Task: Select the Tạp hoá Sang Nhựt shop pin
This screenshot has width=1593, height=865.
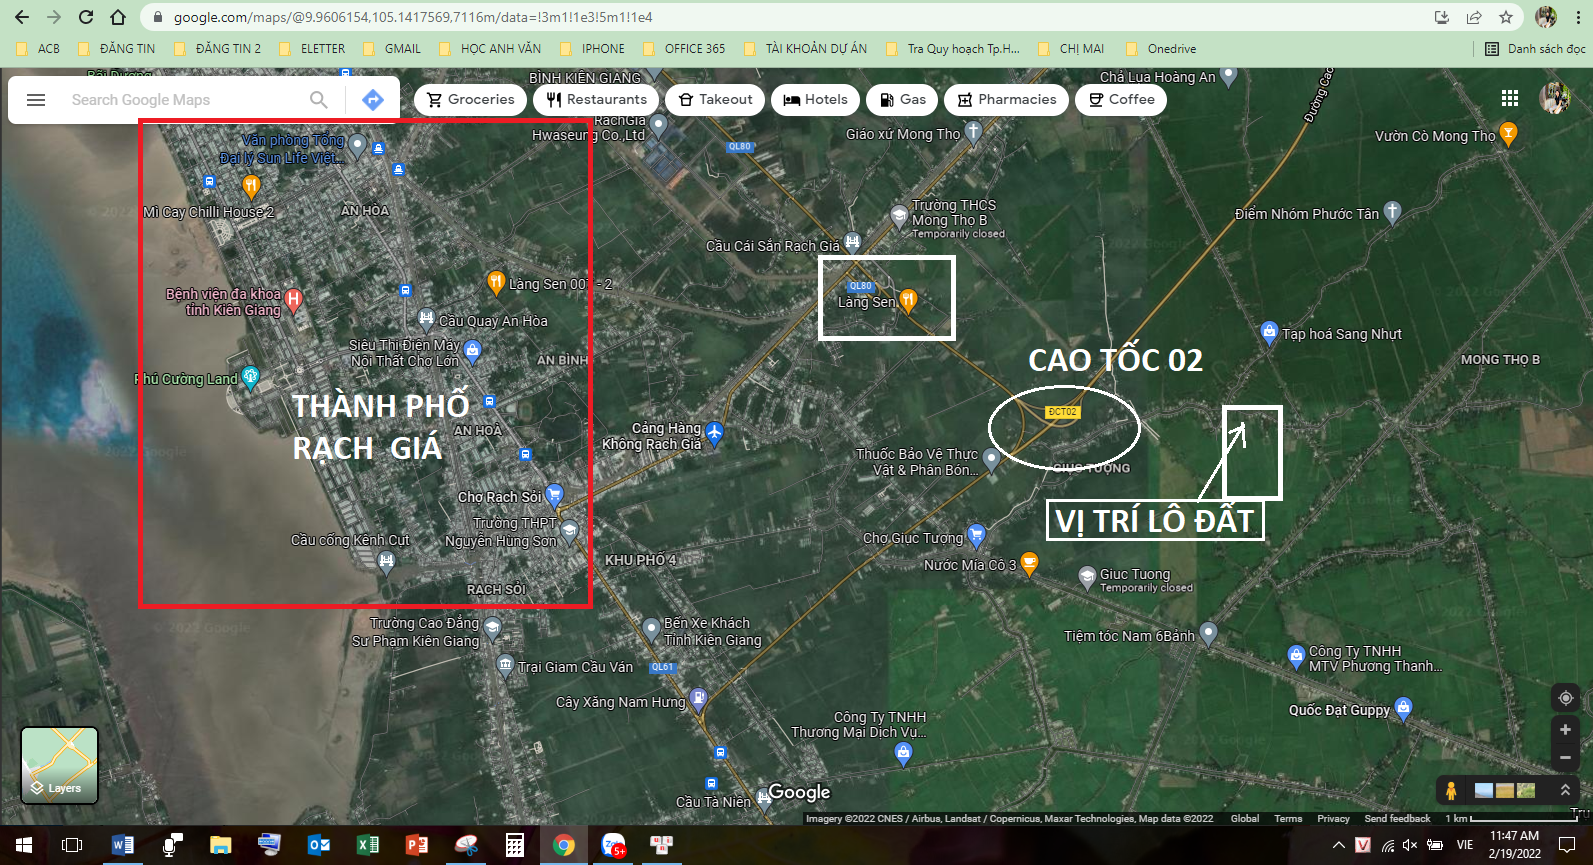Action: click(1269, 331)
